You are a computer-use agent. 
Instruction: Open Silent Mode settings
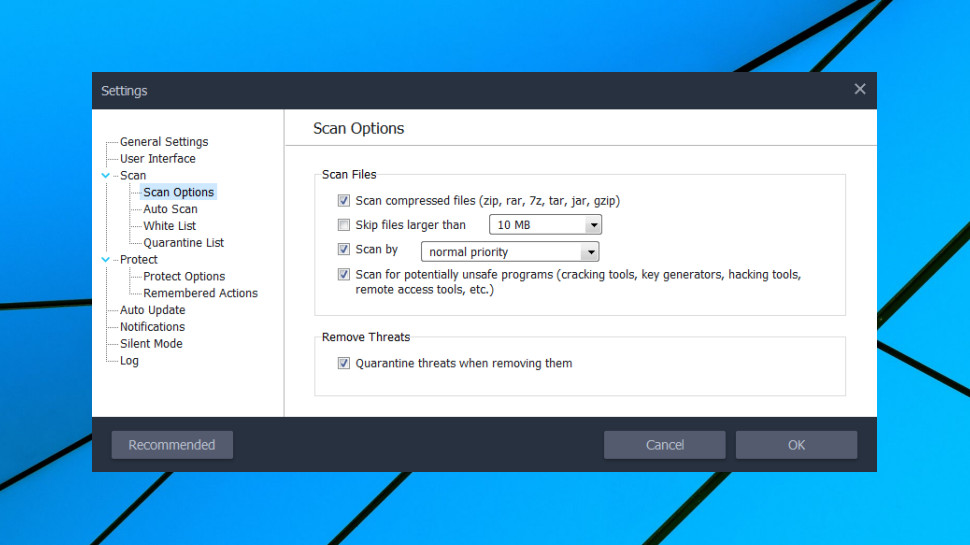151,343
